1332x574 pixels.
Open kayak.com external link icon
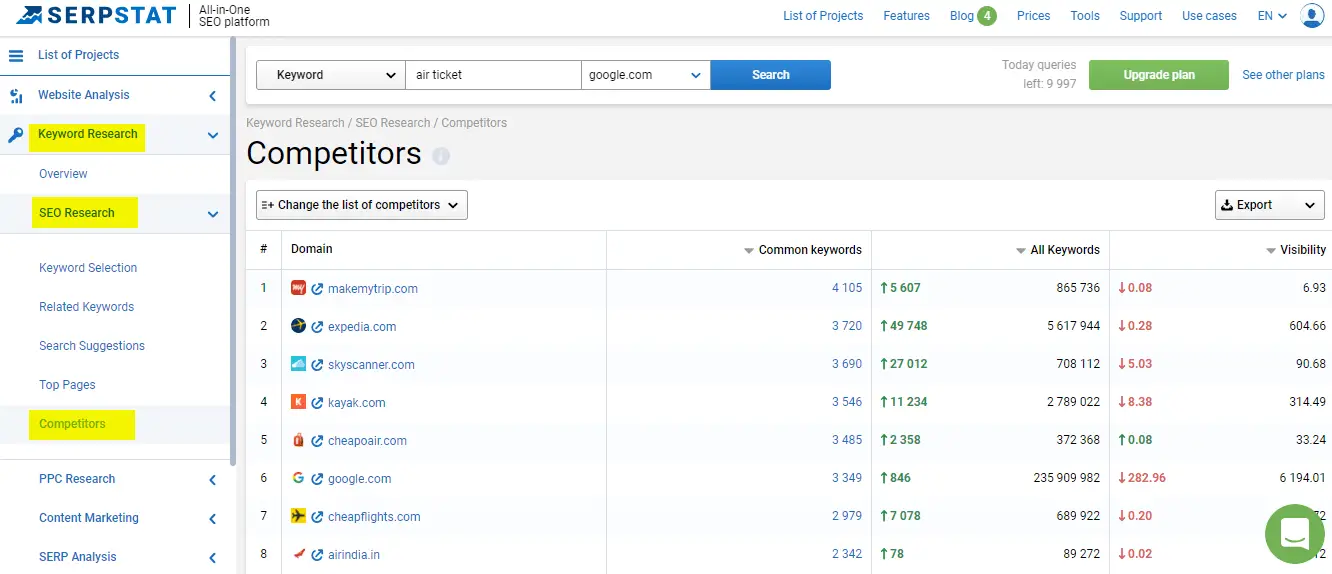tap(317, 403)
